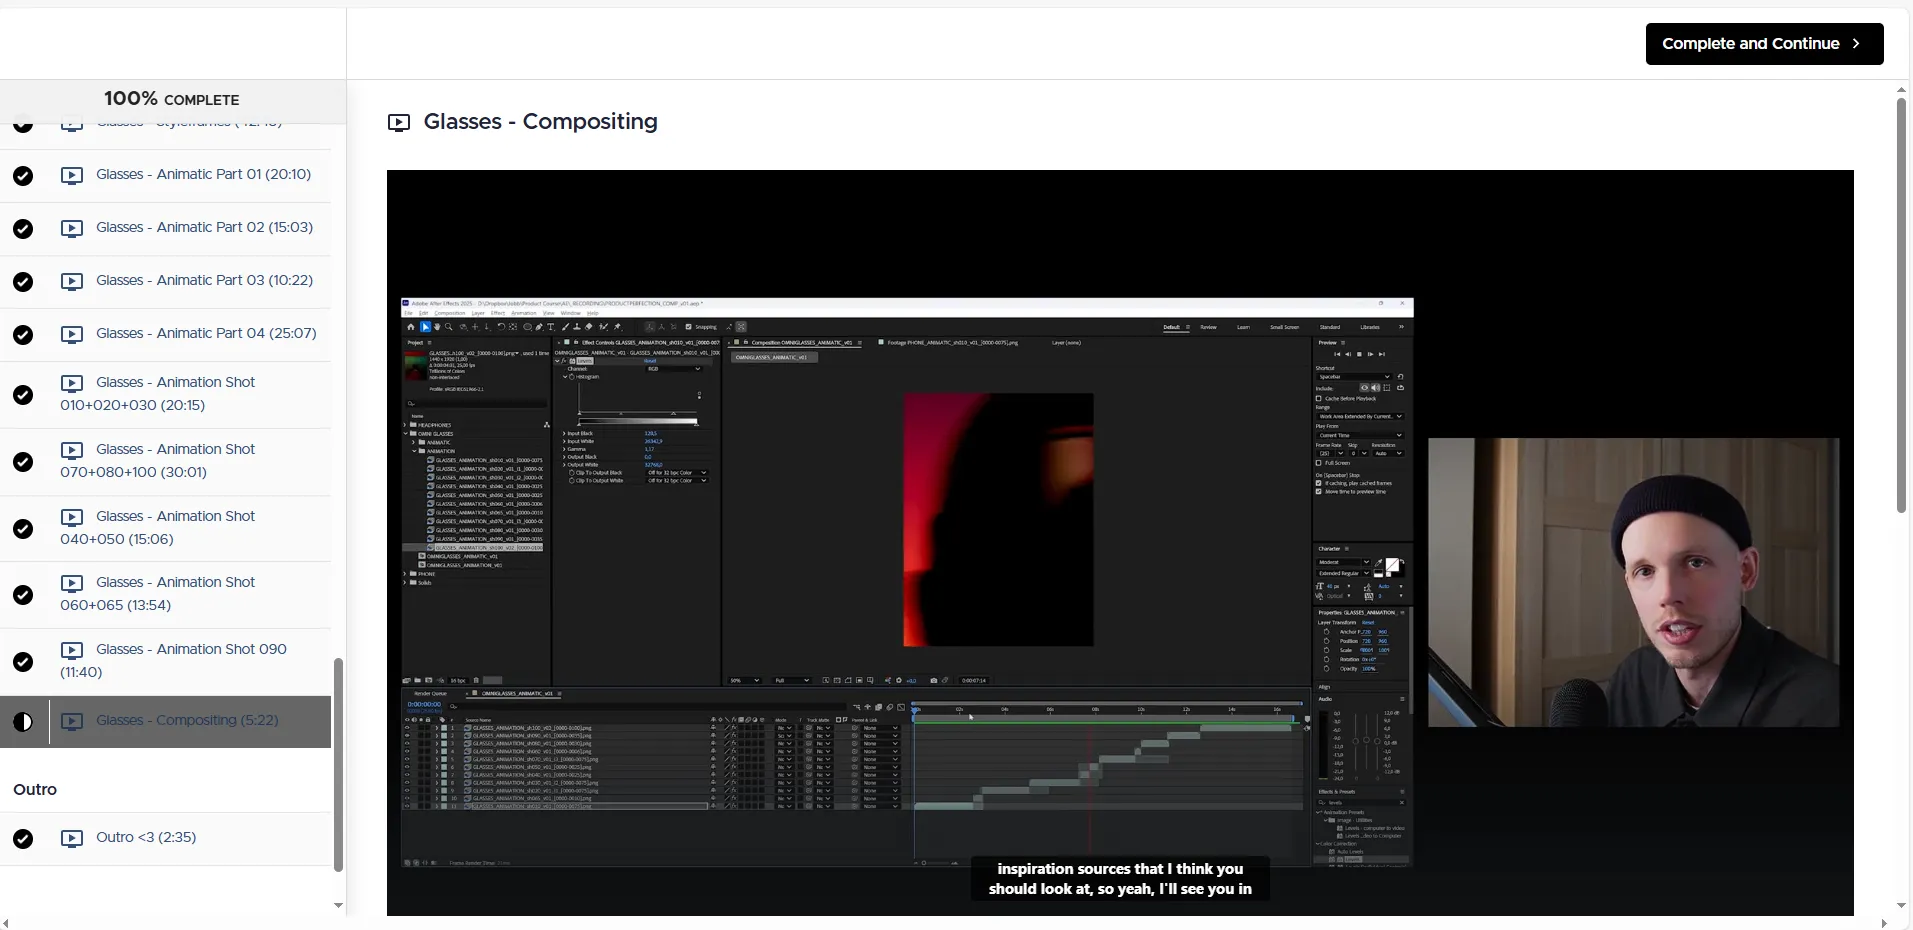
Task: Activate the Zoom tool
Action: point(449,327)
